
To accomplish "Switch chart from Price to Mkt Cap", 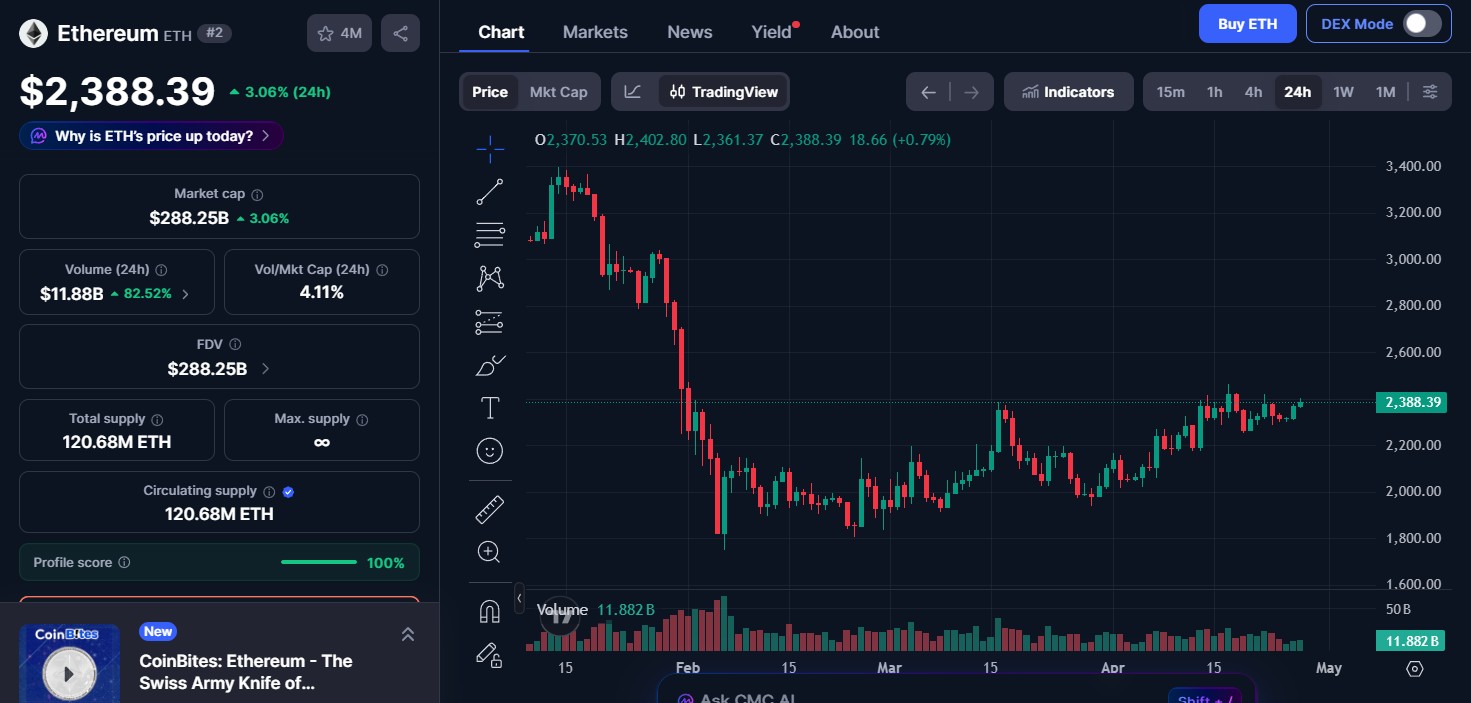I will click(558, 91).
